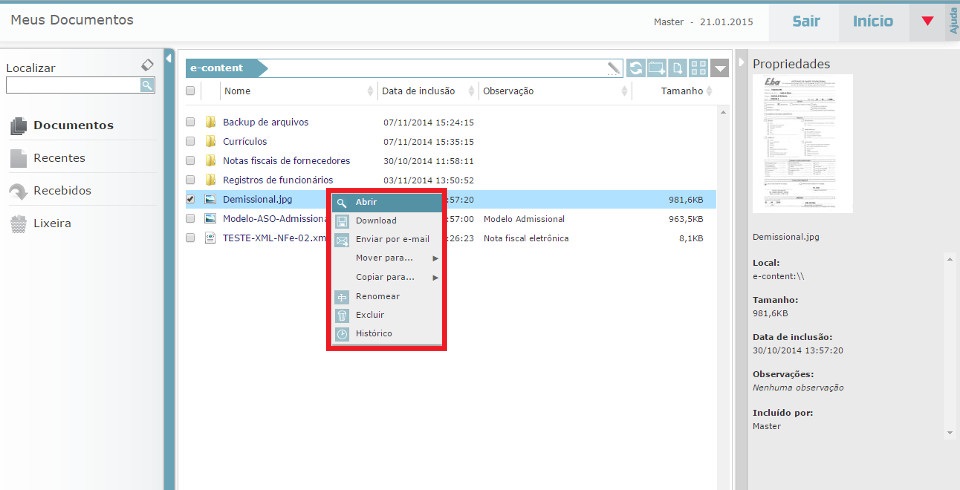Open Lixeira trash in sidebar

(x=51, y=223)
